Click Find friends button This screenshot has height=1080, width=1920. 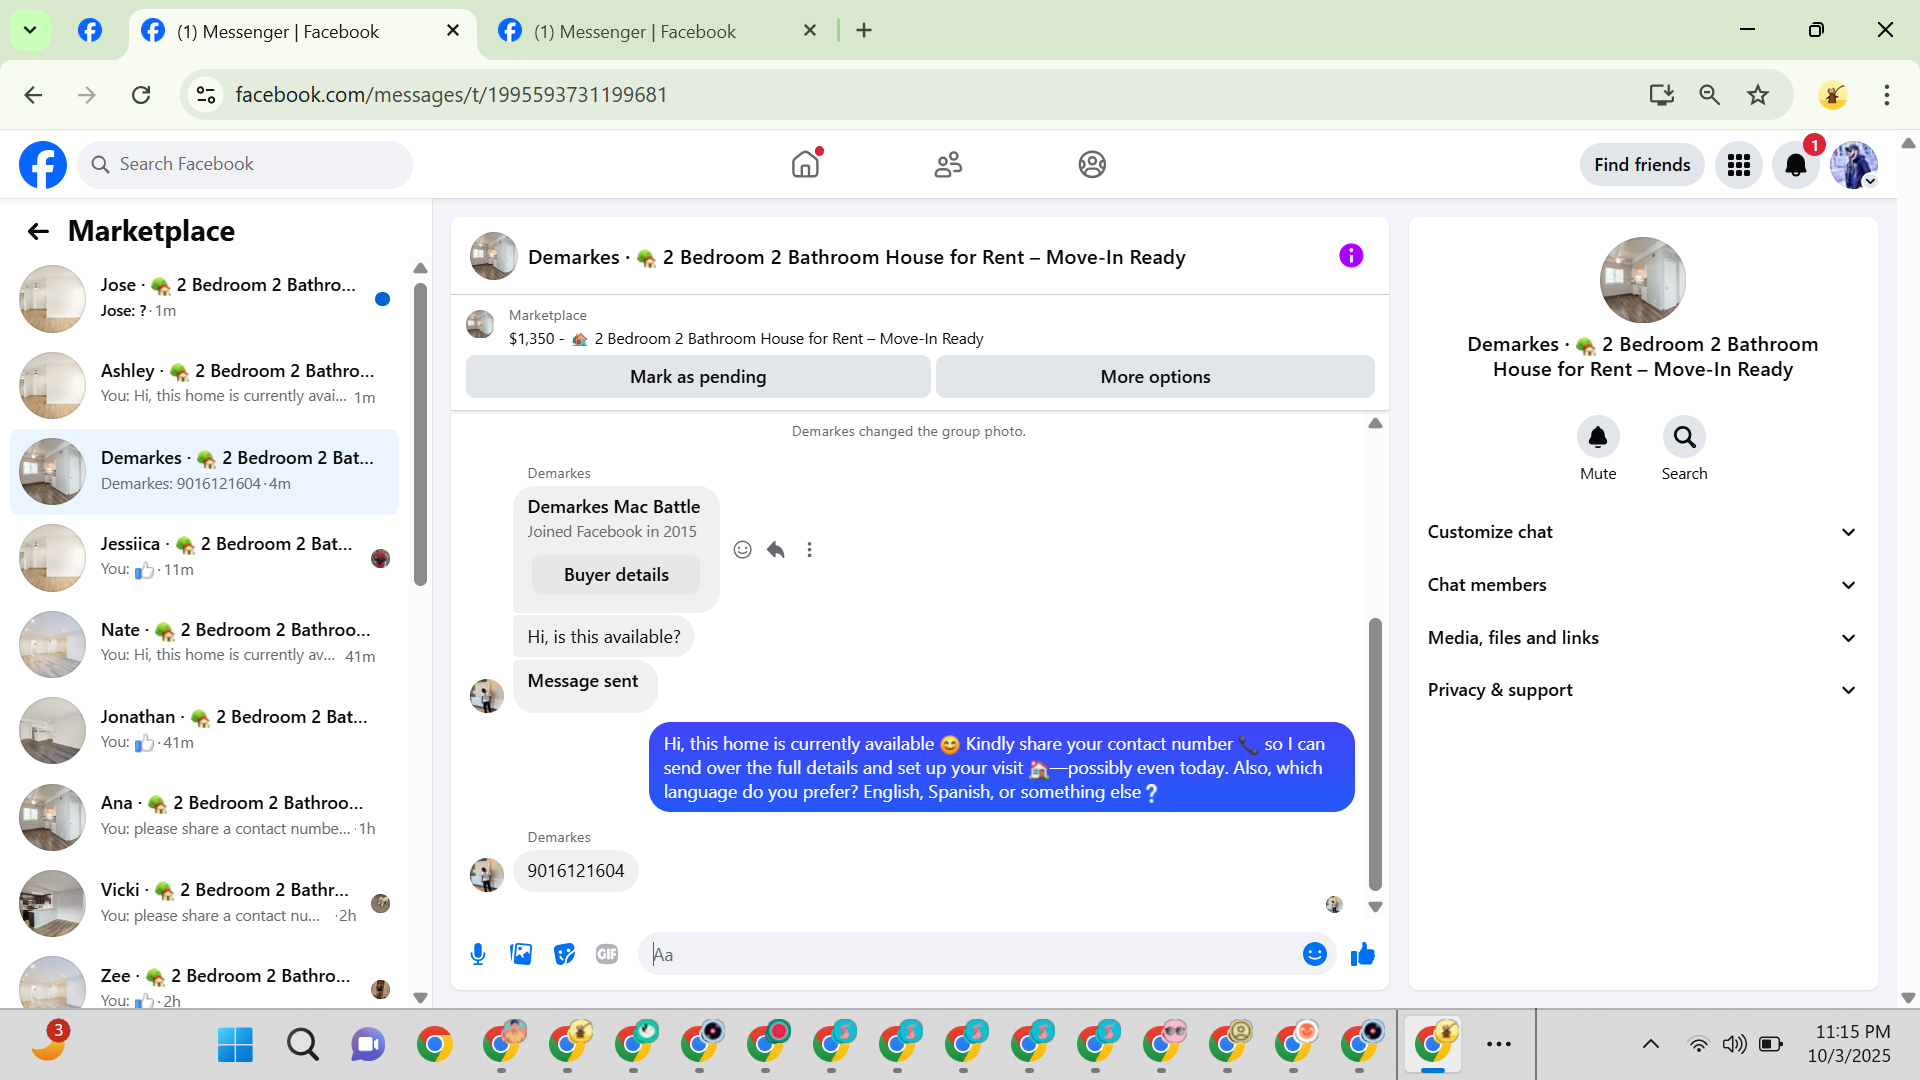(1642, 165)
